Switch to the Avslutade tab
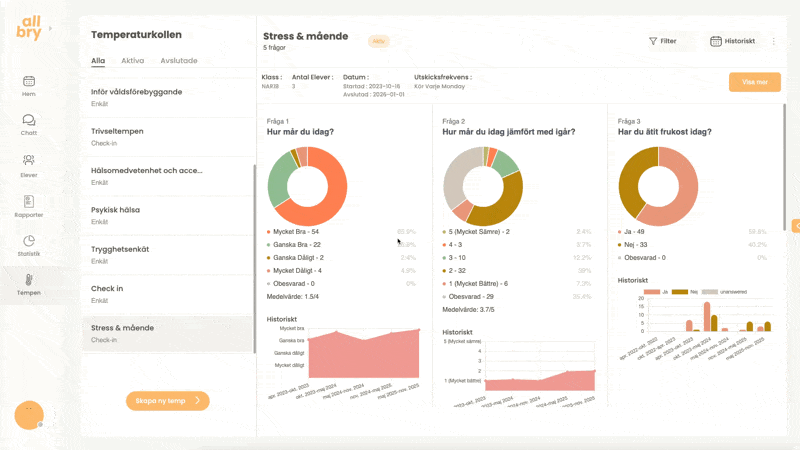The height and width of the screenshot is (450, 800). coord(179,61)
